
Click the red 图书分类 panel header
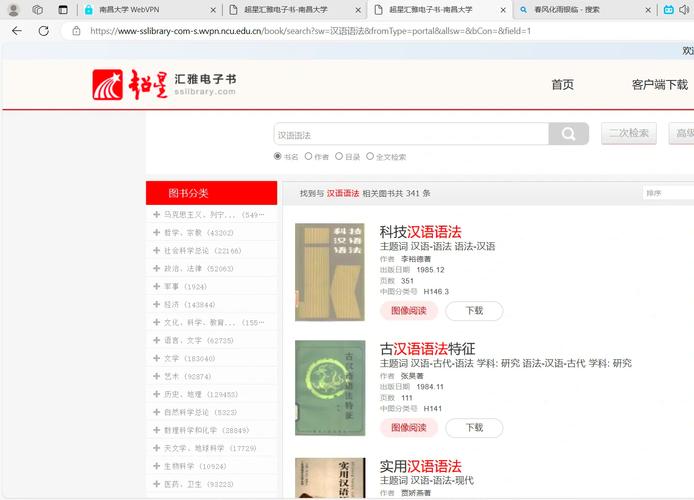tap(212, 193)
